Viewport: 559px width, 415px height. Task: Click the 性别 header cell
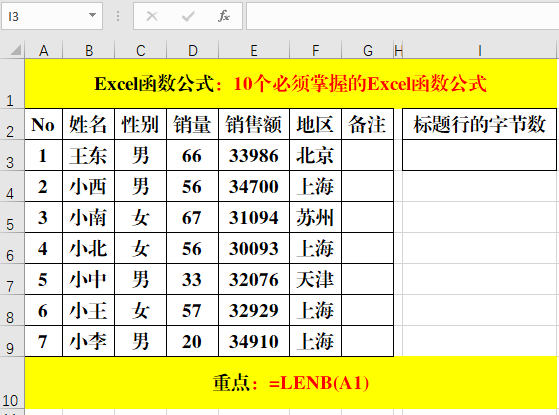[x=140, y=124]
